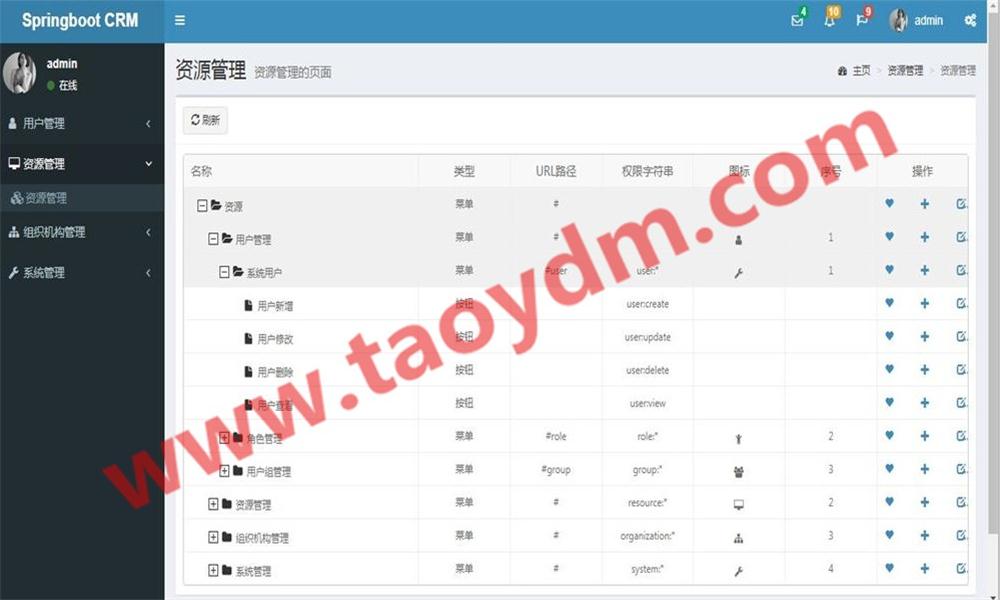Click edit icon in 用户删除 row
The image size is (1000, 600).
tap(961, 370)
